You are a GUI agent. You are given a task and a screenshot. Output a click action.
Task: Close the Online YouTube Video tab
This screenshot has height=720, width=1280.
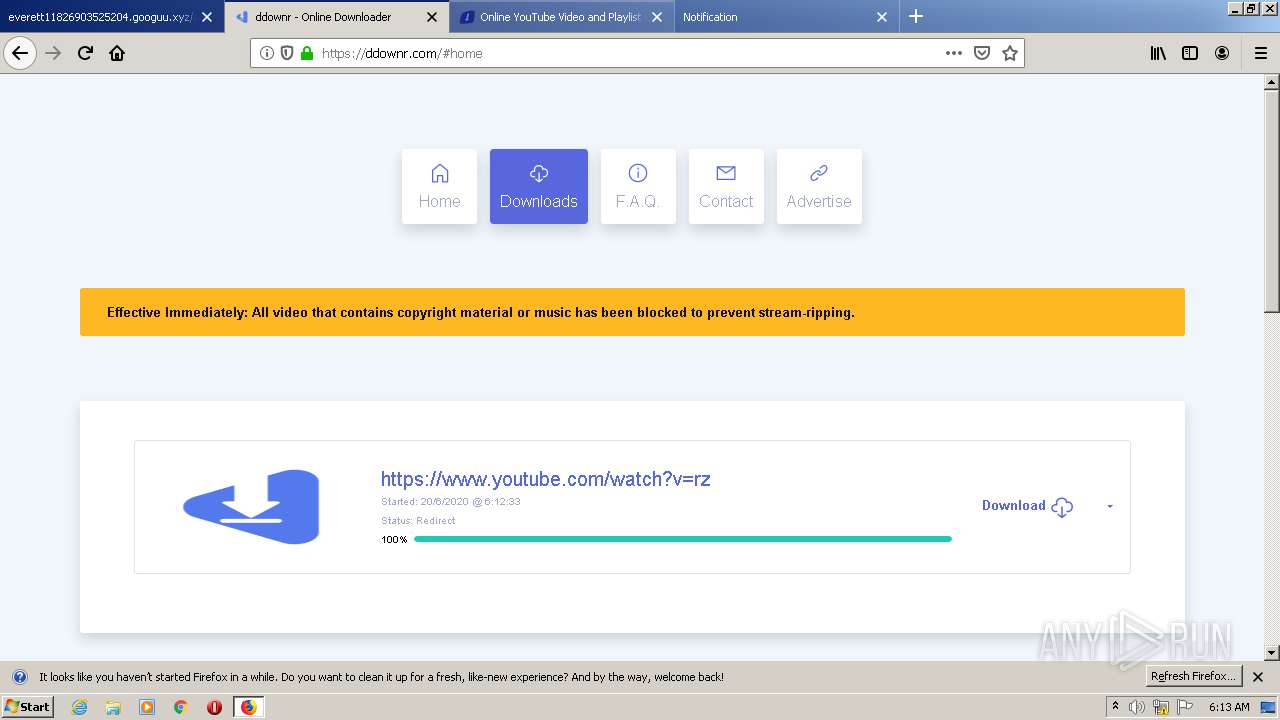tap(657, 17)
